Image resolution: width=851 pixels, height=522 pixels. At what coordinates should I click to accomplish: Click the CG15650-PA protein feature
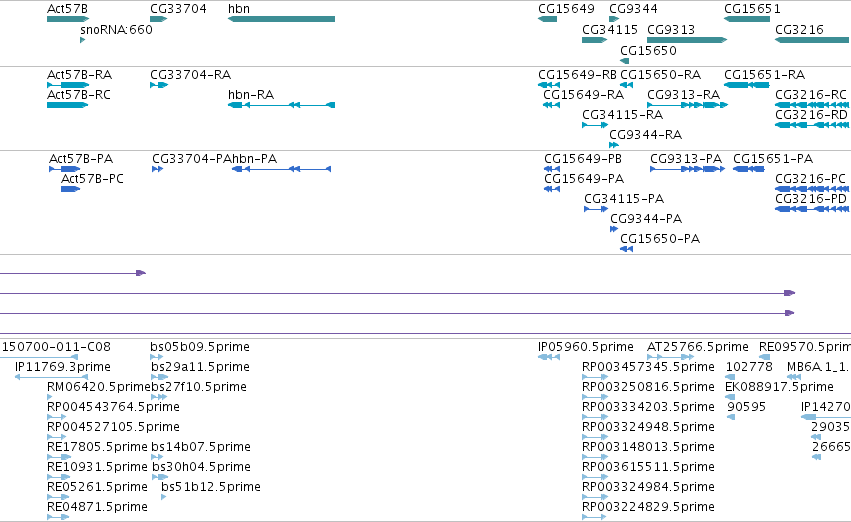tap(626, 249)
